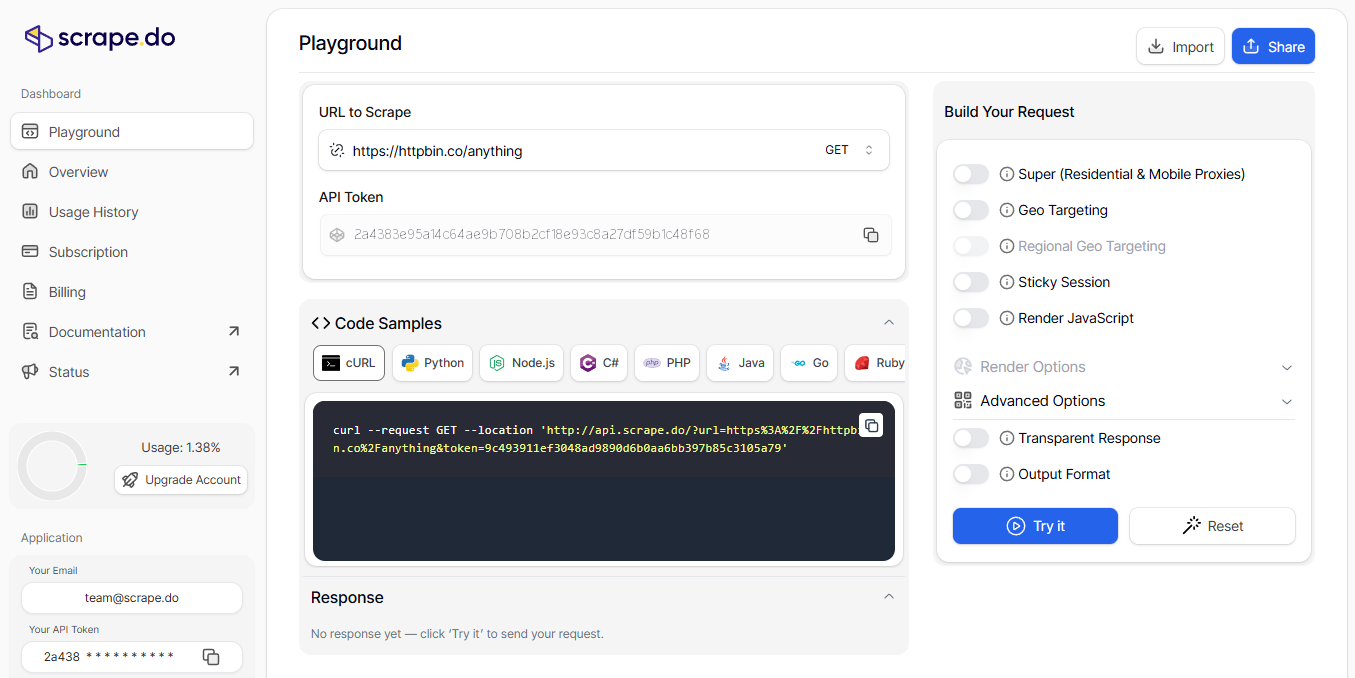Switch to the Python code sample tab

click(x=432, y=362)
